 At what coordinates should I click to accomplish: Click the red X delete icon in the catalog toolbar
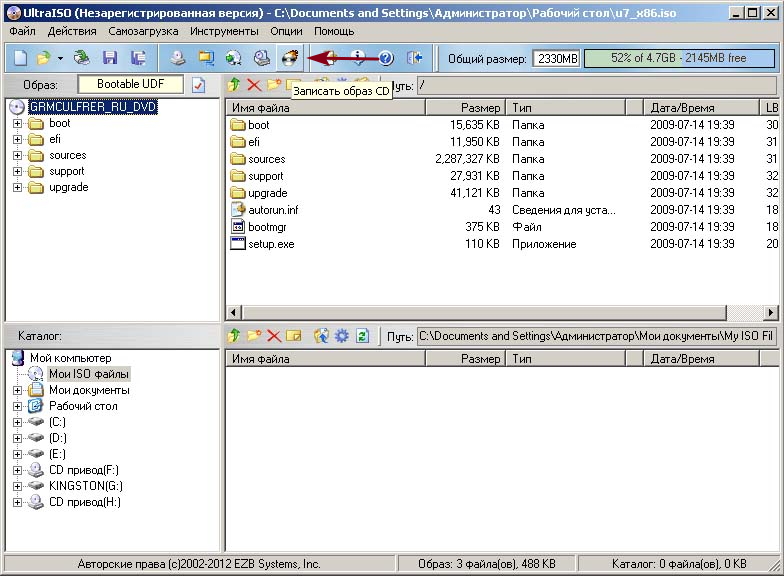pos(274,336)
